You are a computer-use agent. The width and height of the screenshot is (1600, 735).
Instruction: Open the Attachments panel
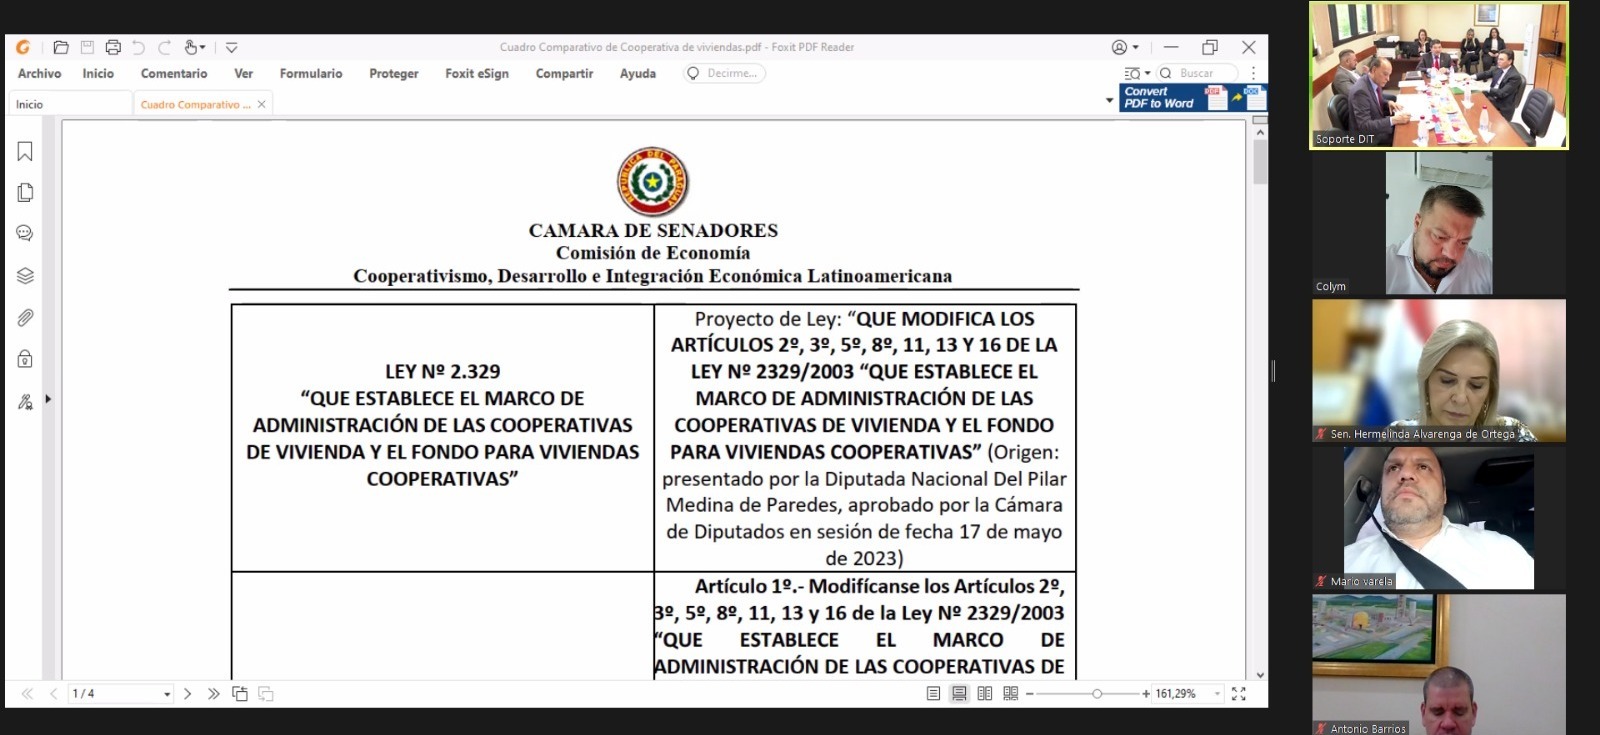click(25, 317)
